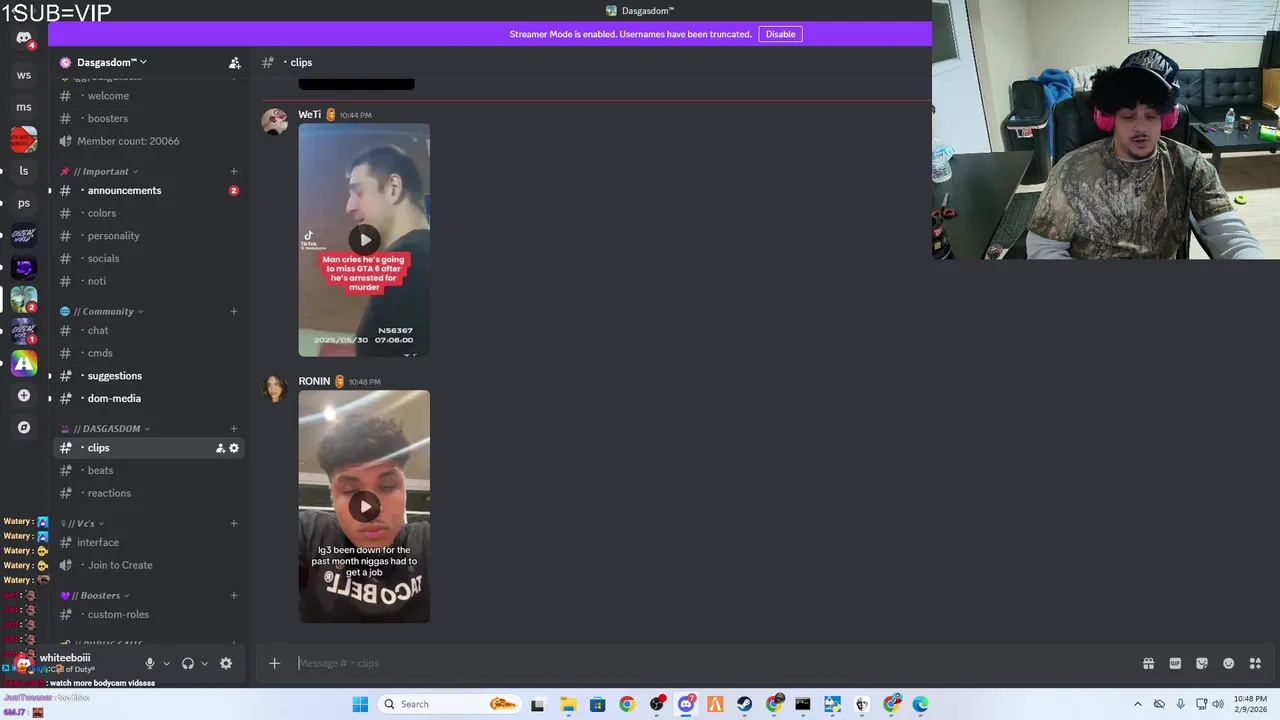Open the GIF picker
1280x720 pixels.
(1175, 663)
